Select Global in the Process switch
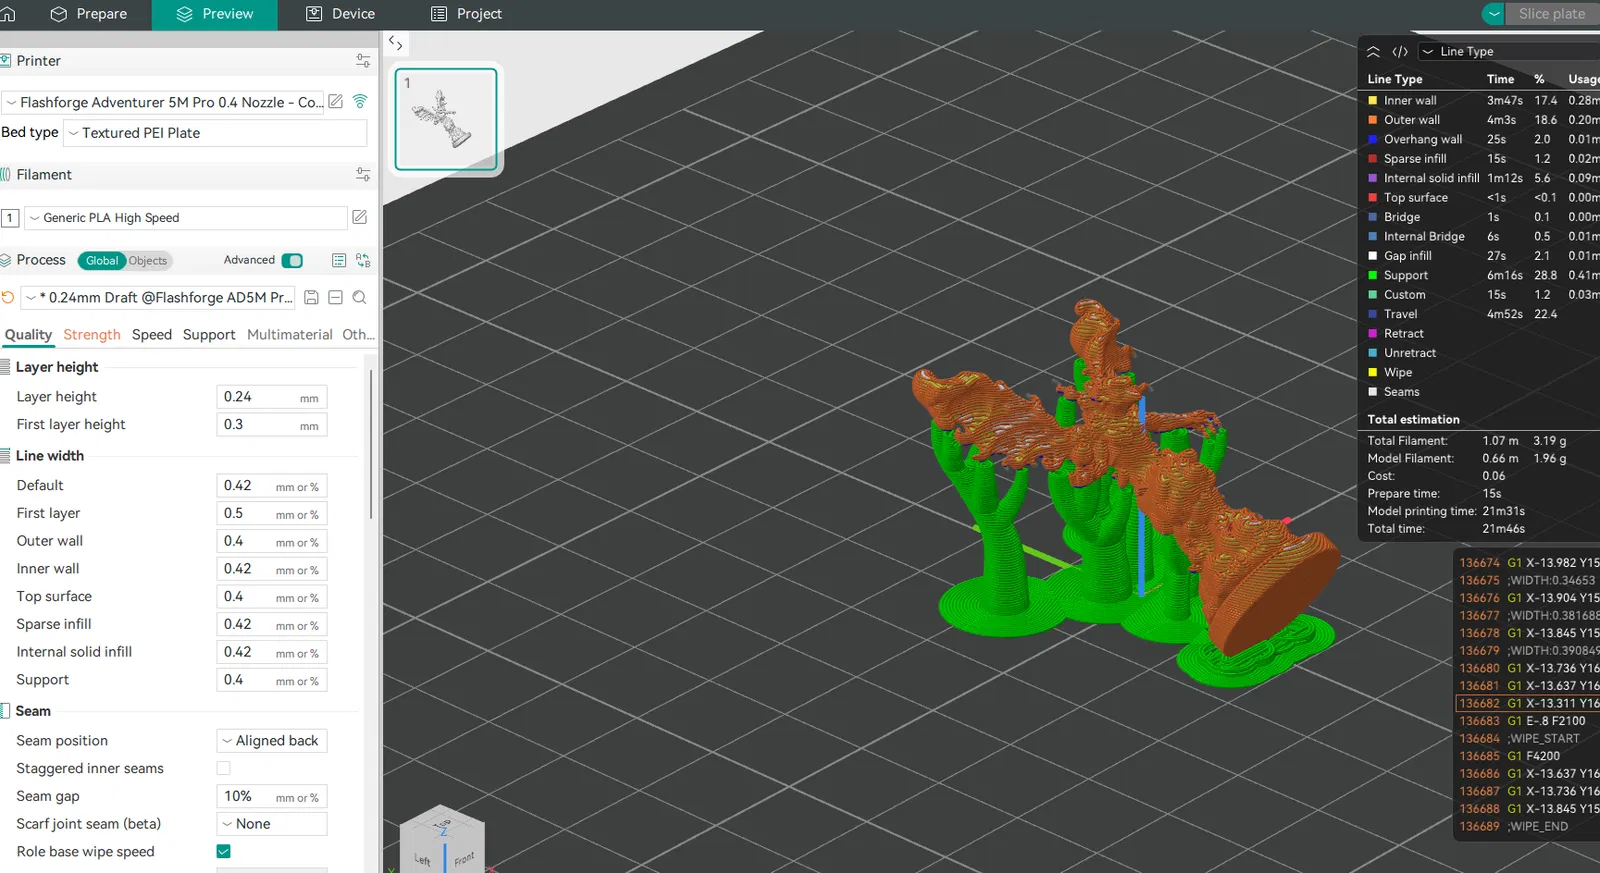This screenshot has width=1600, height=873. [102, 261]
